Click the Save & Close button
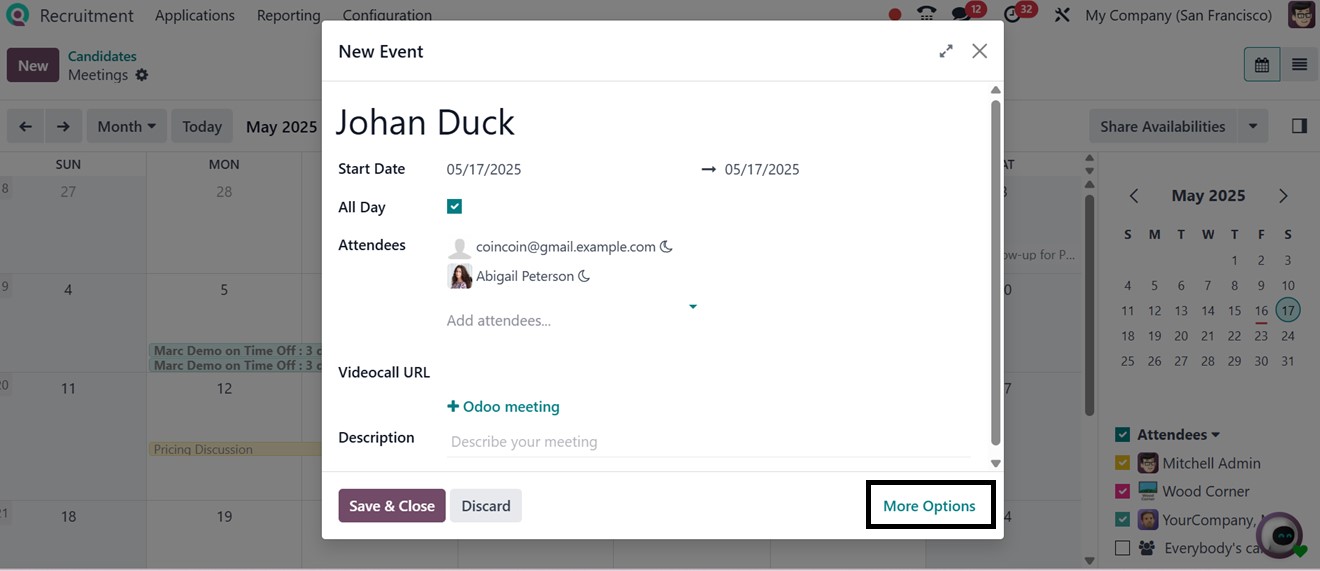Viewport: 1320px width, 571px height. pos(391,506)
